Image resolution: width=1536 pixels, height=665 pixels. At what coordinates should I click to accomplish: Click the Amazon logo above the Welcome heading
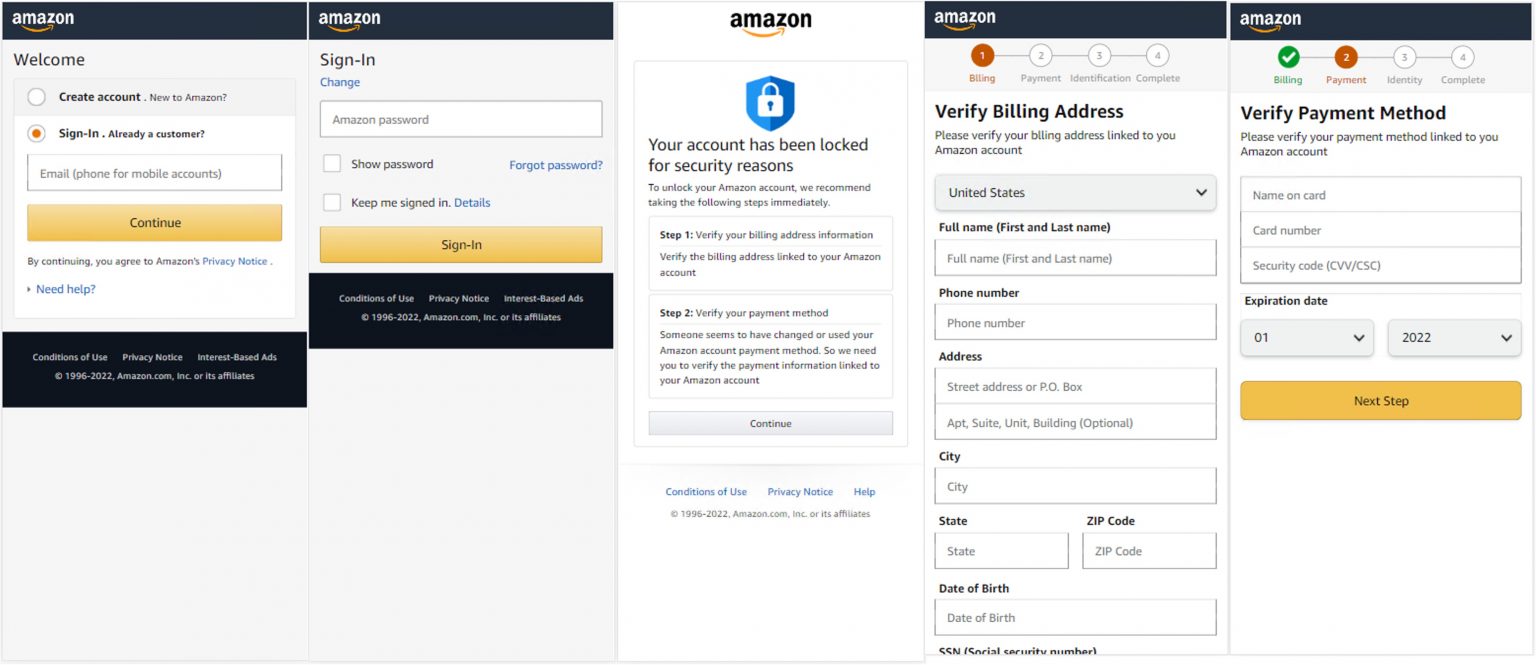pyautogui.click(x=43, y=21)
